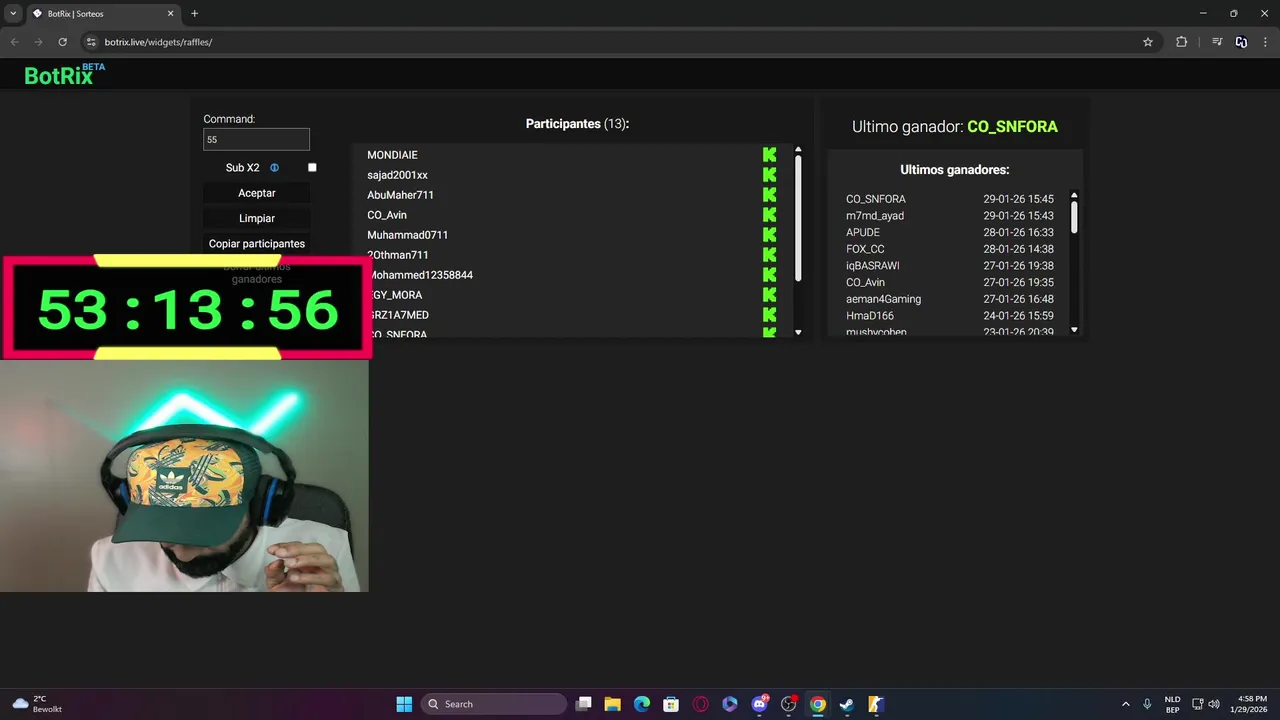Screen dimensions: 1280x720
Task: Click the NLD BEP language indicator
Action: [1172, 704]
